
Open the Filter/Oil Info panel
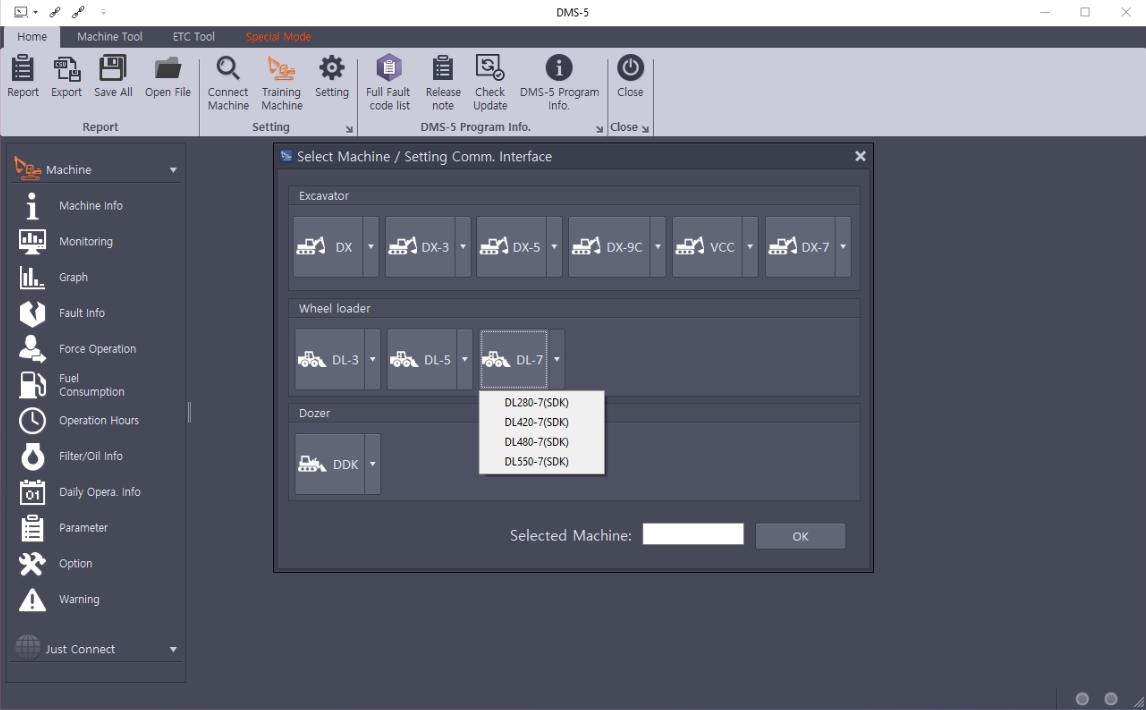(x=90, y=456)
